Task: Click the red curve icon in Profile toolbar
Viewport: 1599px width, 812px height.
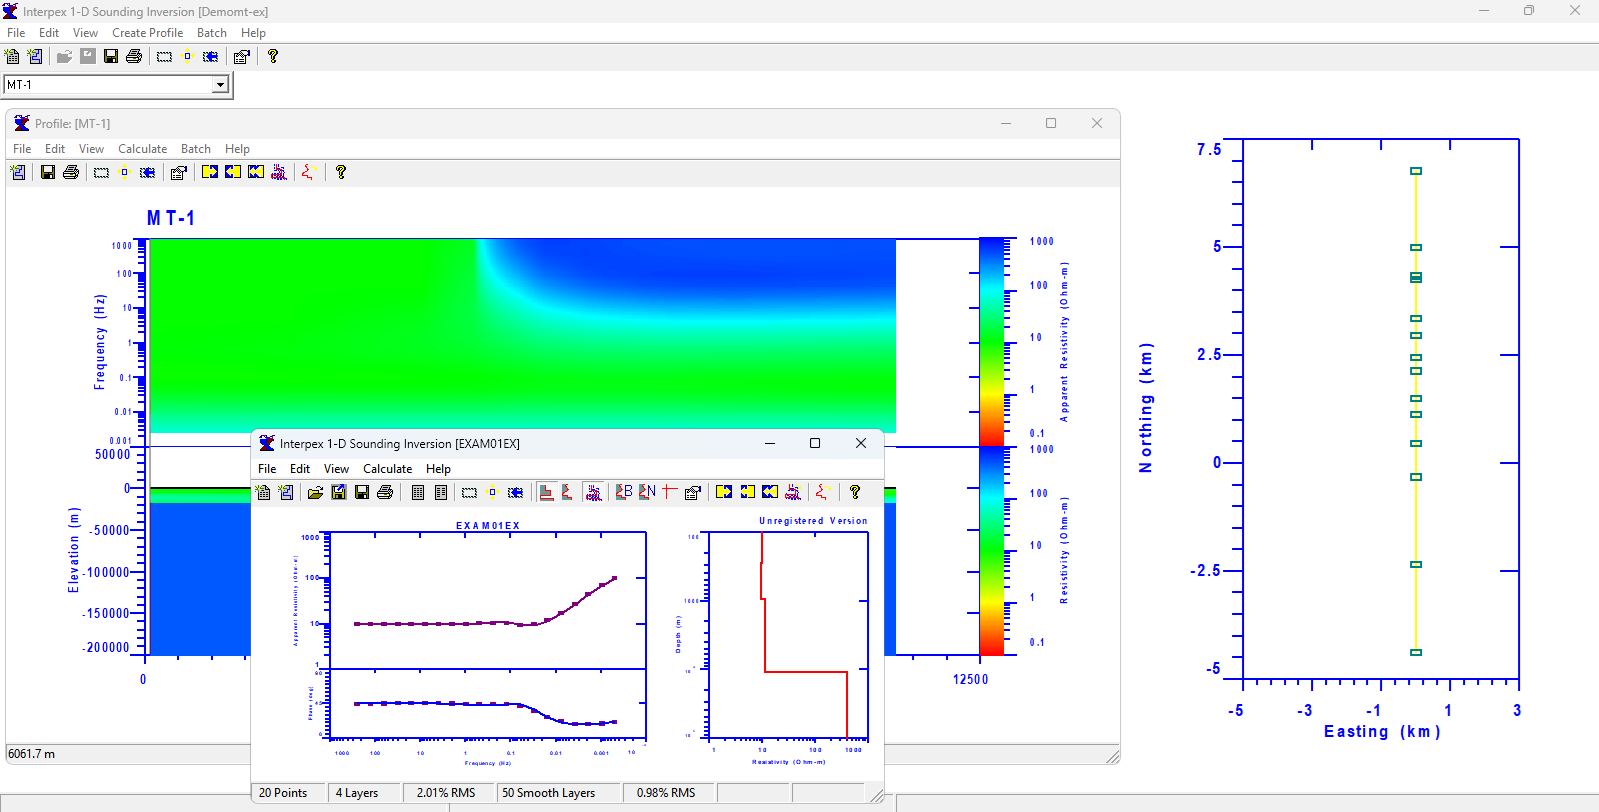Action: tap(309, 173)
